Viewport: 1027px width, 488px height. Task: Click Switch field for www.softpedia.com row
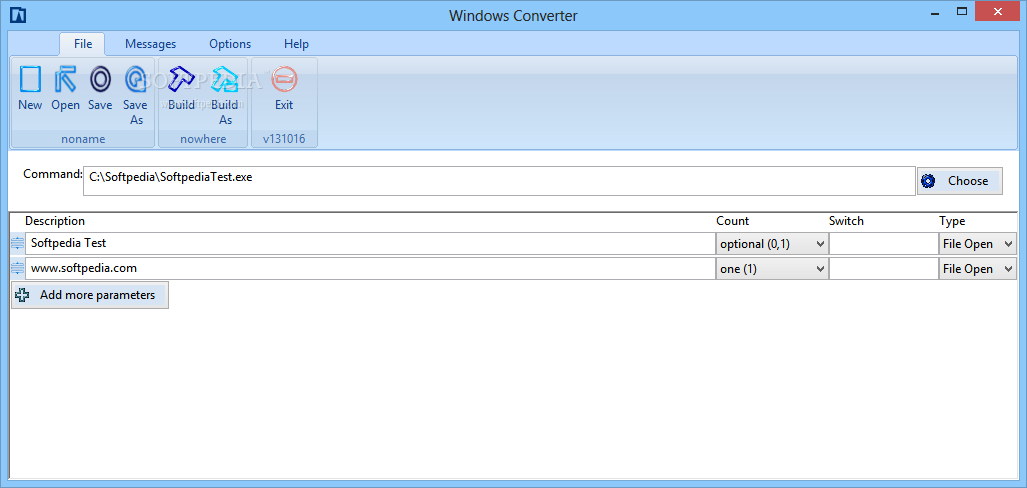884,269
